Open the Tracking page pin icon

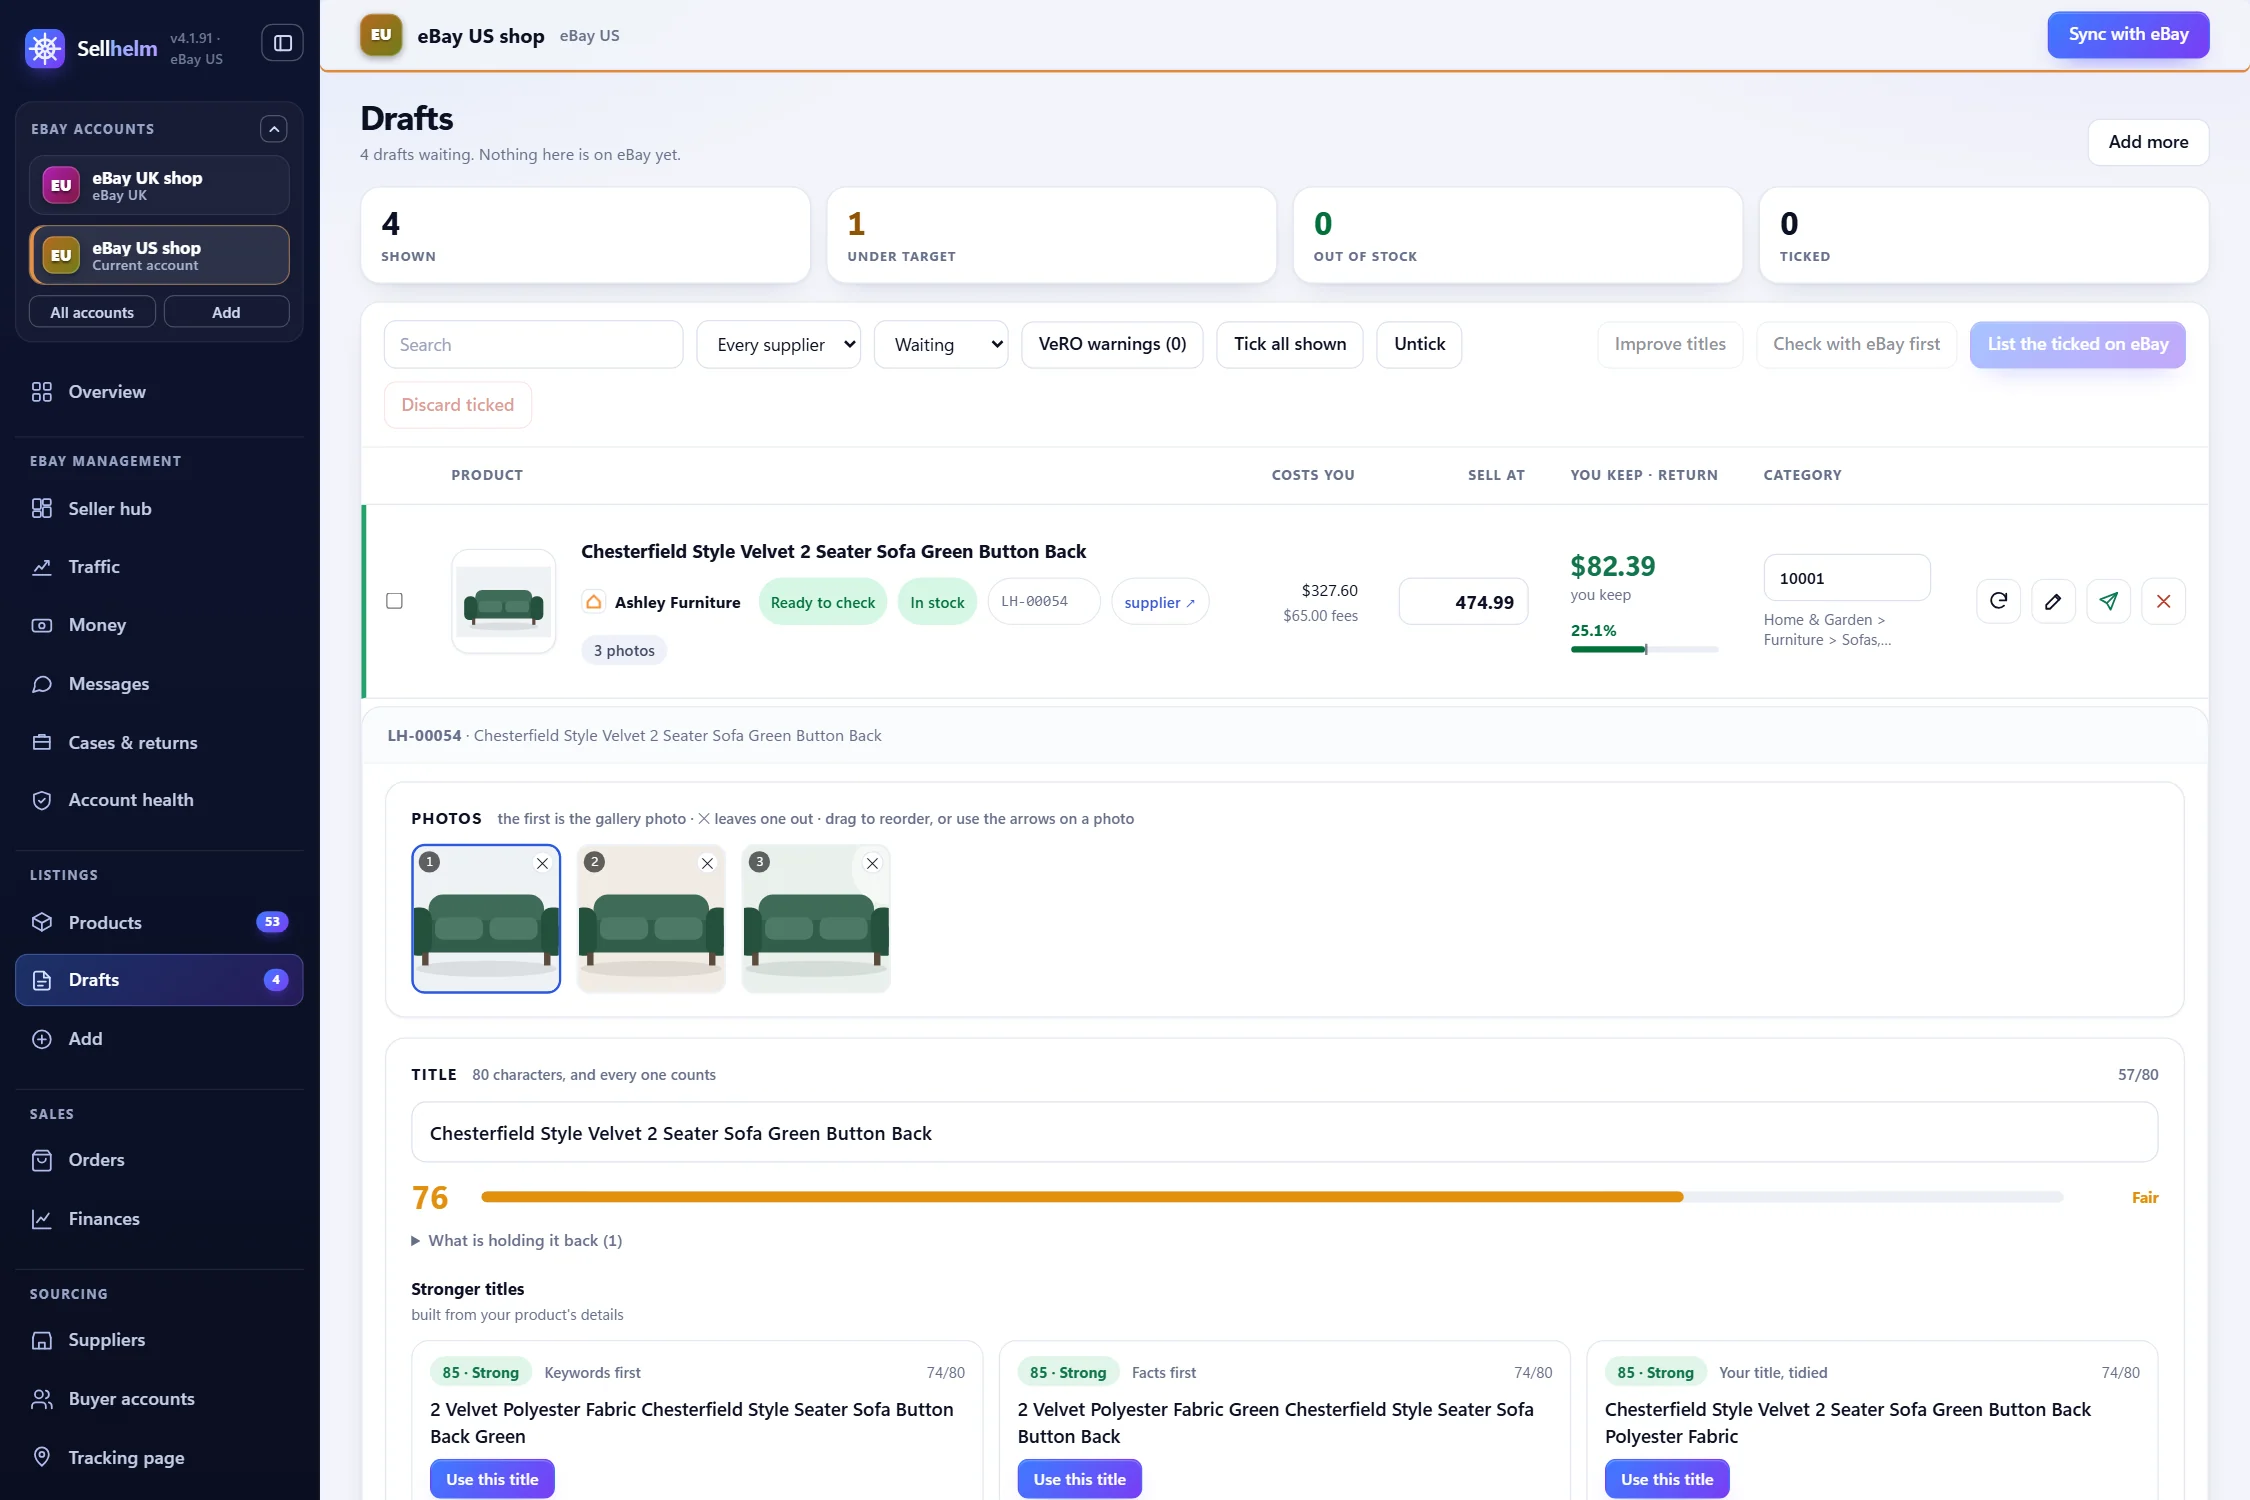[42, 1457]
